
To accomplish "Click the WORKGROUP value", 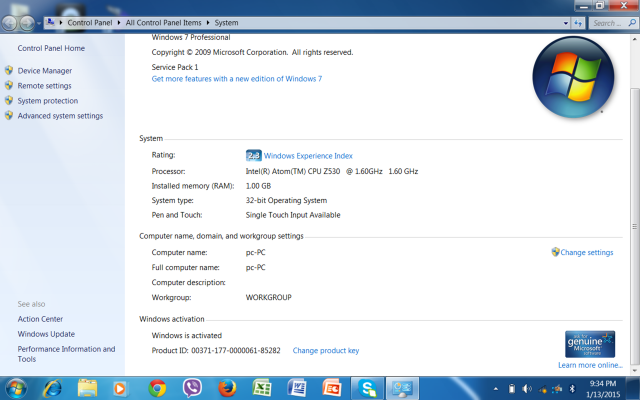I will (269, 298).
